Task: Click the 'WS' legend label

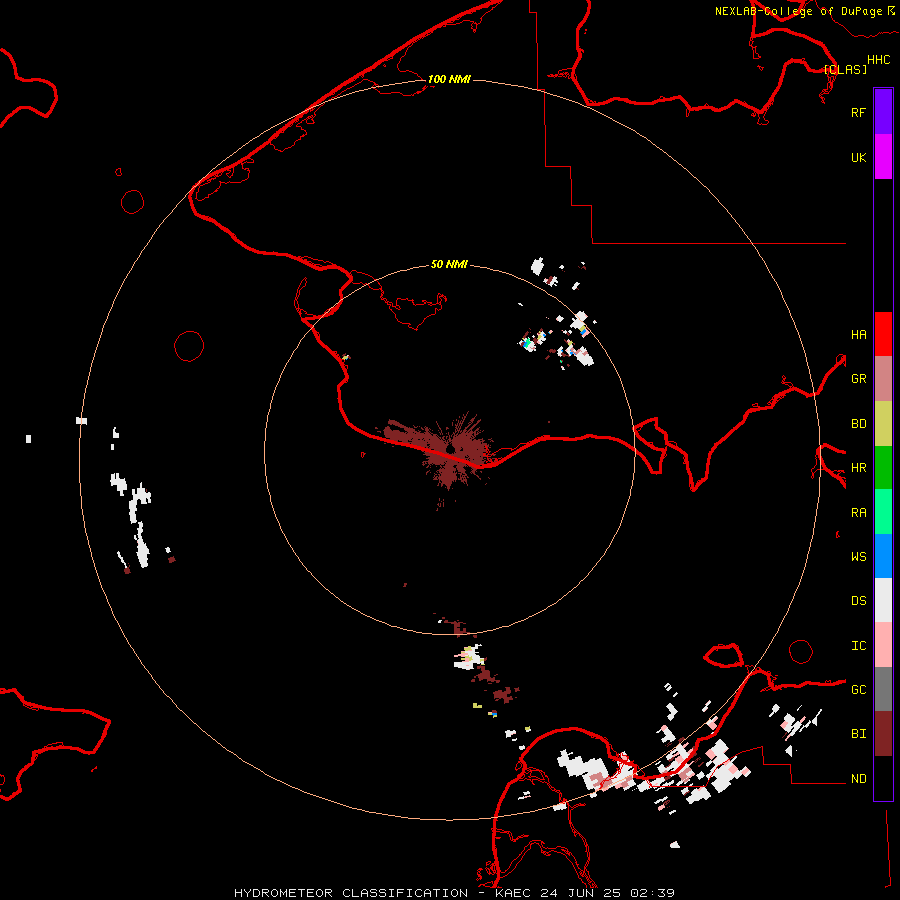Action: 858,557
